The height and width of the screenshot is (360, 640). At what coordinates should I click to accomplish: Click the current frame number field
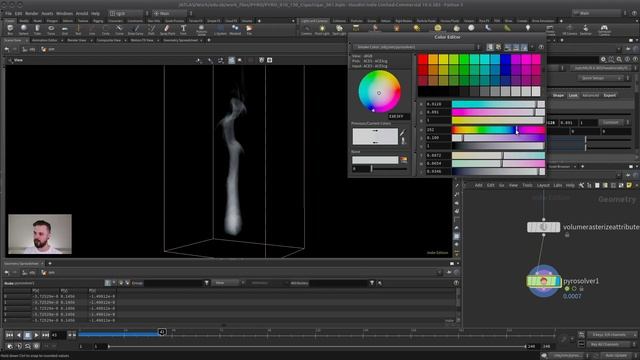pos(58,335)
